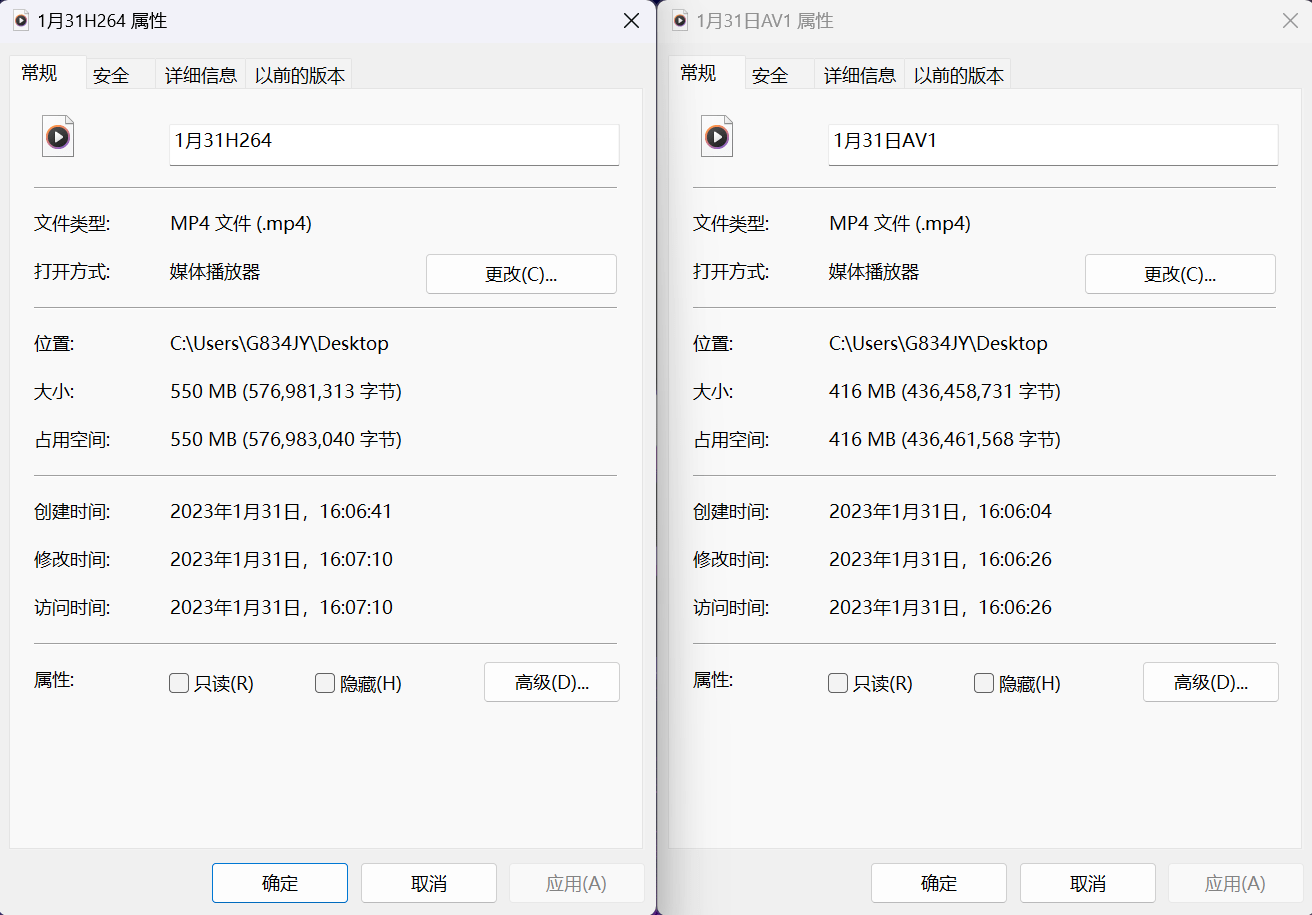Click 确定 in the AV1 properties window
Image resolution: width=1312 pixels, height=915 pixels.
pyautogui.click(x=939, y=883)
